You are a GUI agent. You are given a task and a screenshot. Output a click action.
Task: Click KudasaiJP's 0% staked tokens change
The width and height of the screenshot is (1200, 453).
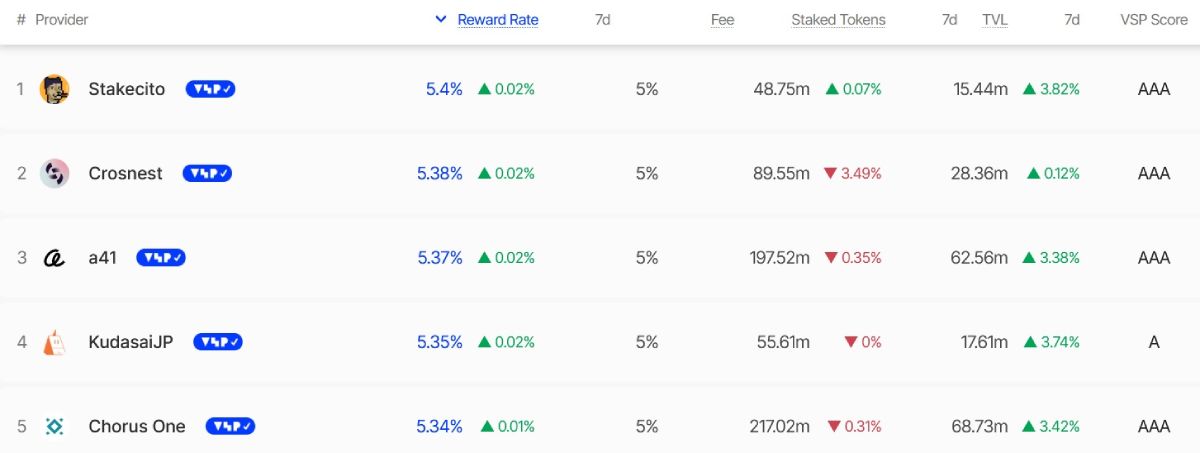click(863, 342)
